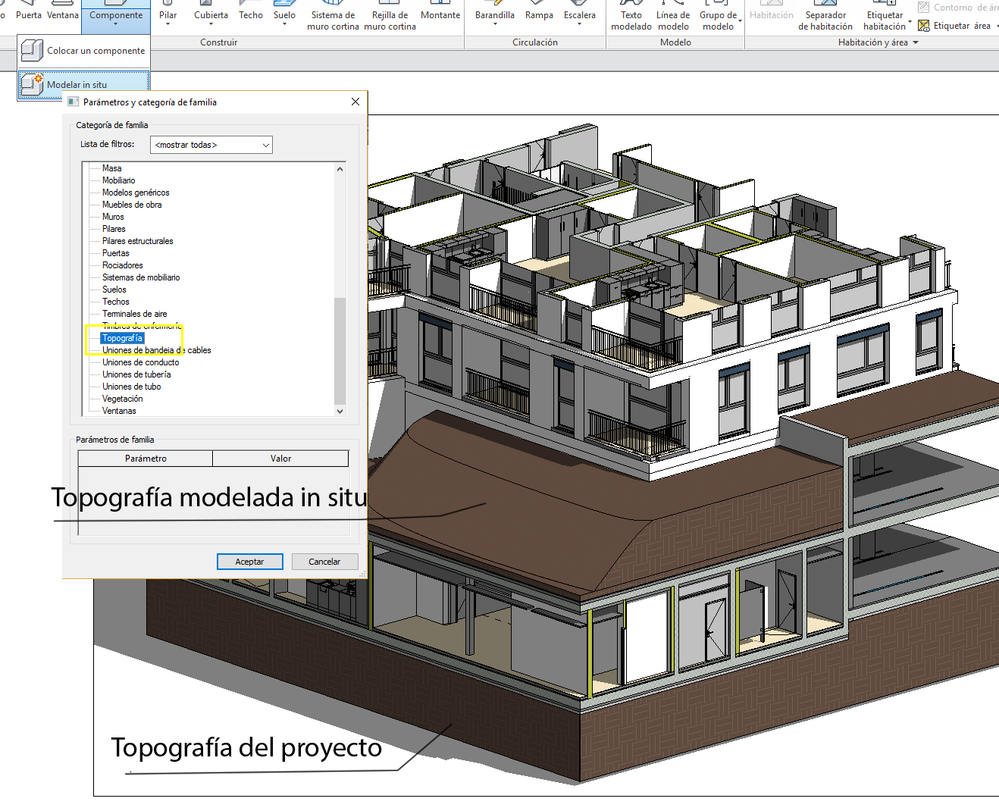Close the Parámetros y categoría de familia dialog

(356, 102)
